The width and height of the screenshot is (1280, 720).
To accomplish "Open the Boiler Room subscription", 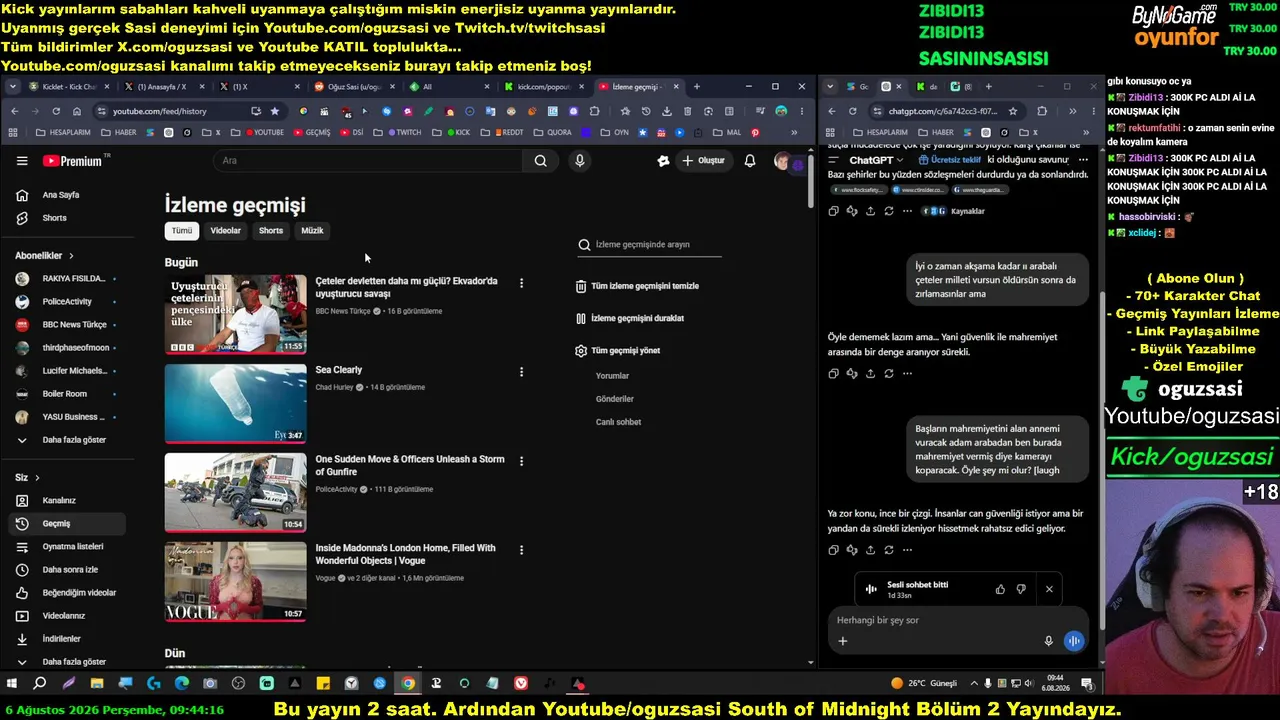I will tap(66, 394).
